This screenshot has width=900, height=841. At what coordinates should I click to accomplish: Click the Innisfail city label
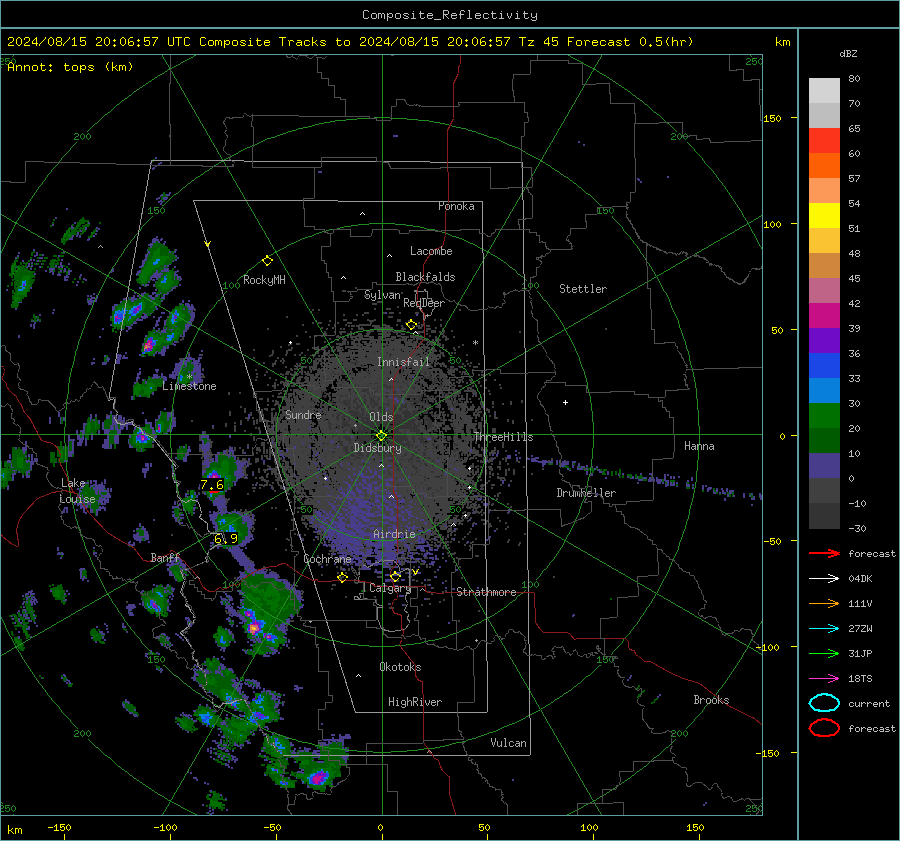click(403, 362)
